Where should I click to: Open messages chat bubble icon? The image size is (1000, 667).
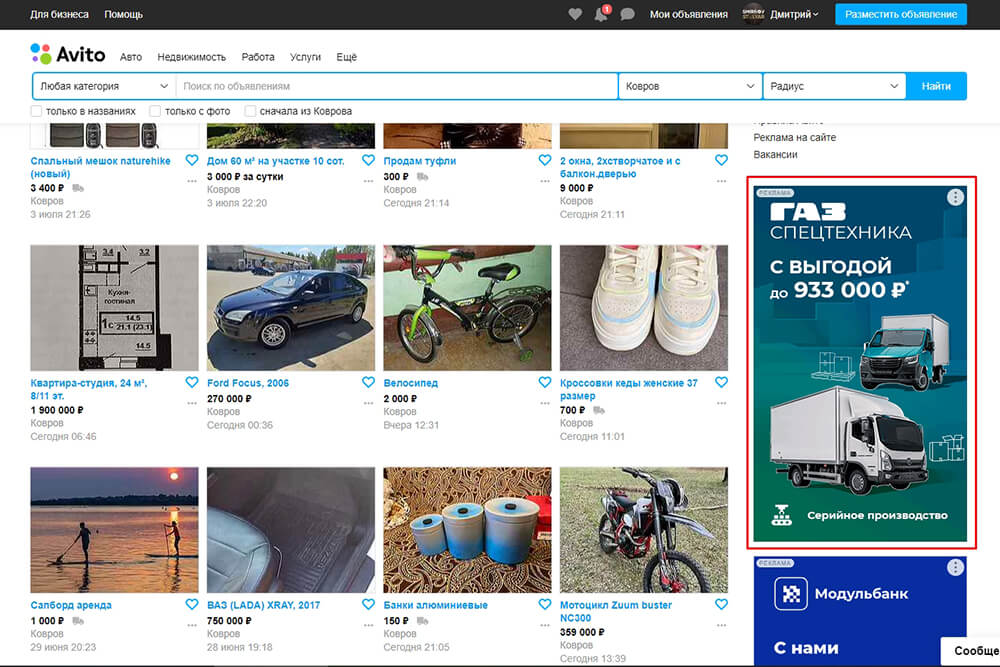628,14
